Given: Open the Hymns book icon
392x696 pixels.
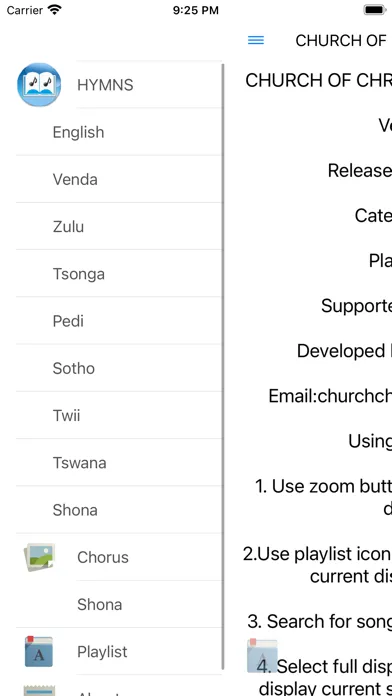Looking at the screenshot, I should 39,85.
